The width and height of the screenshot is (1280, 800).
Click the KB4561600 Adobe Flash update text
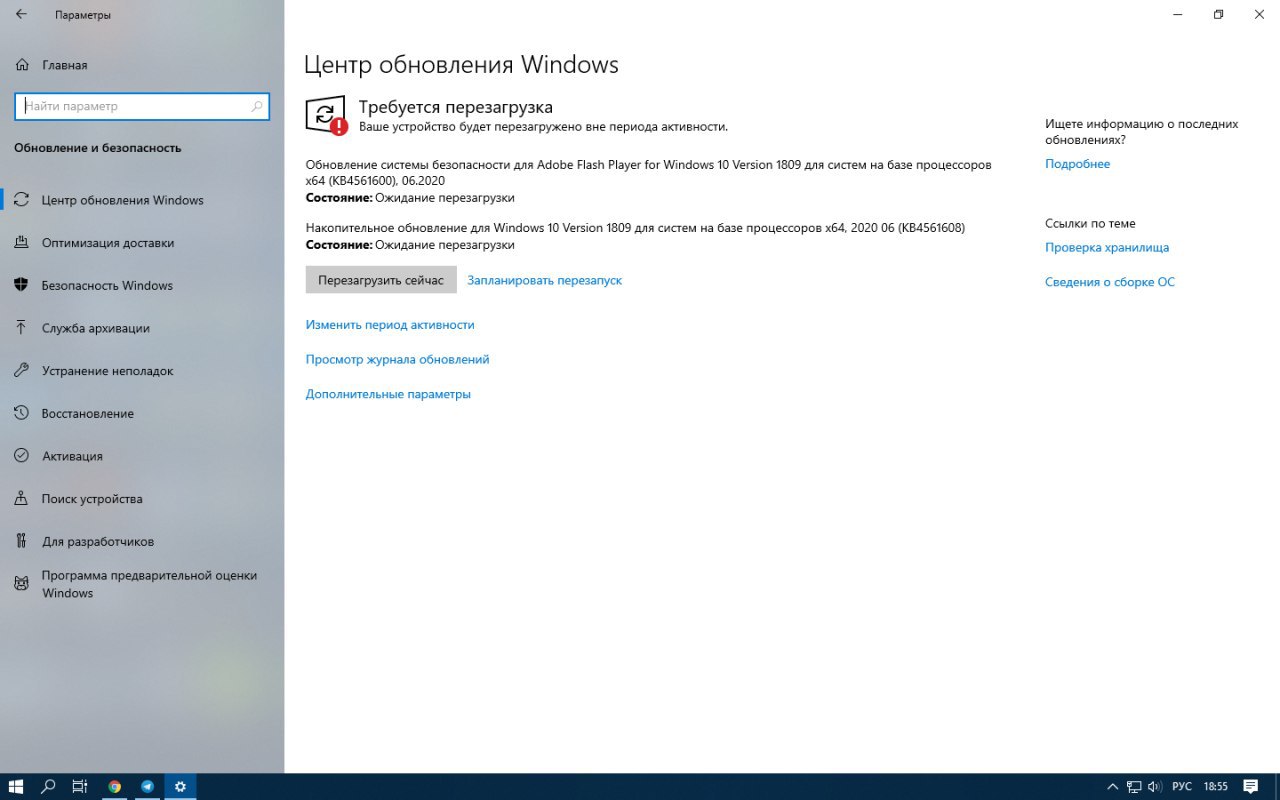648,172
